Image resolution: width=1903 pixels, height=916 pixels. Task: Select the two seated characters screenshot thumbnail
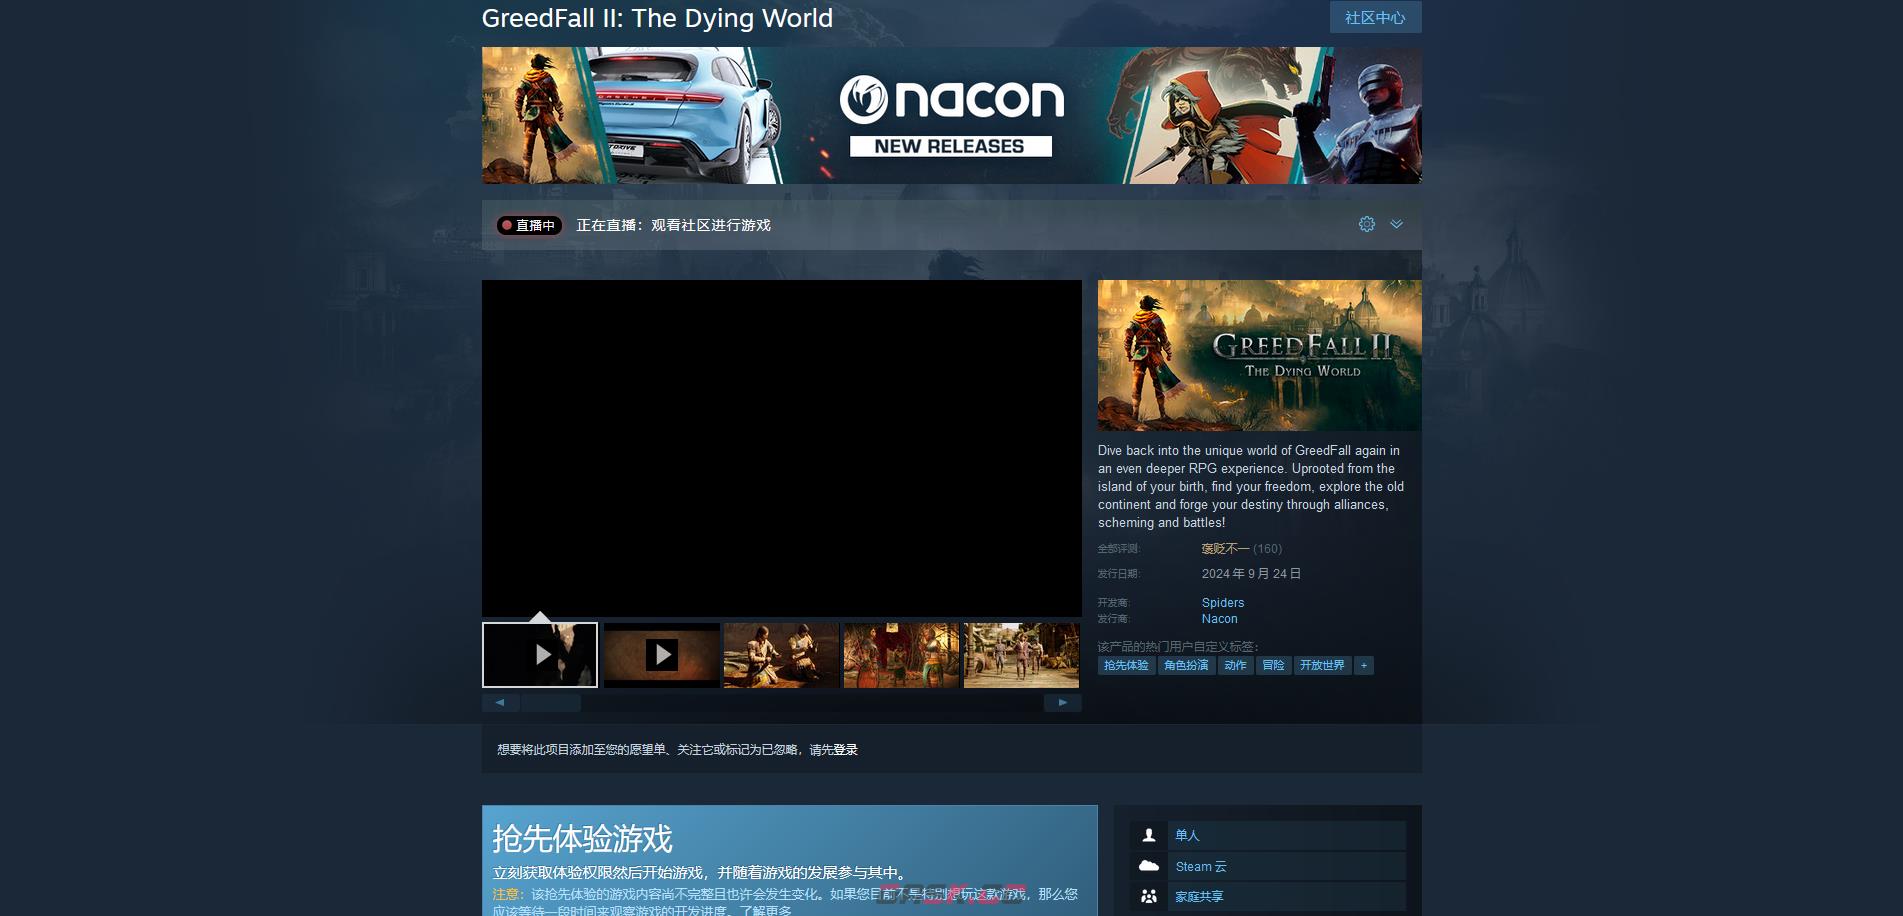(781, 655)
